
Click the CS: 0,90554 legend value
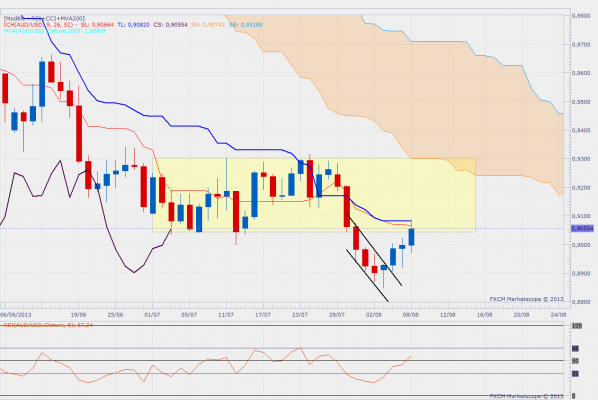170,25
